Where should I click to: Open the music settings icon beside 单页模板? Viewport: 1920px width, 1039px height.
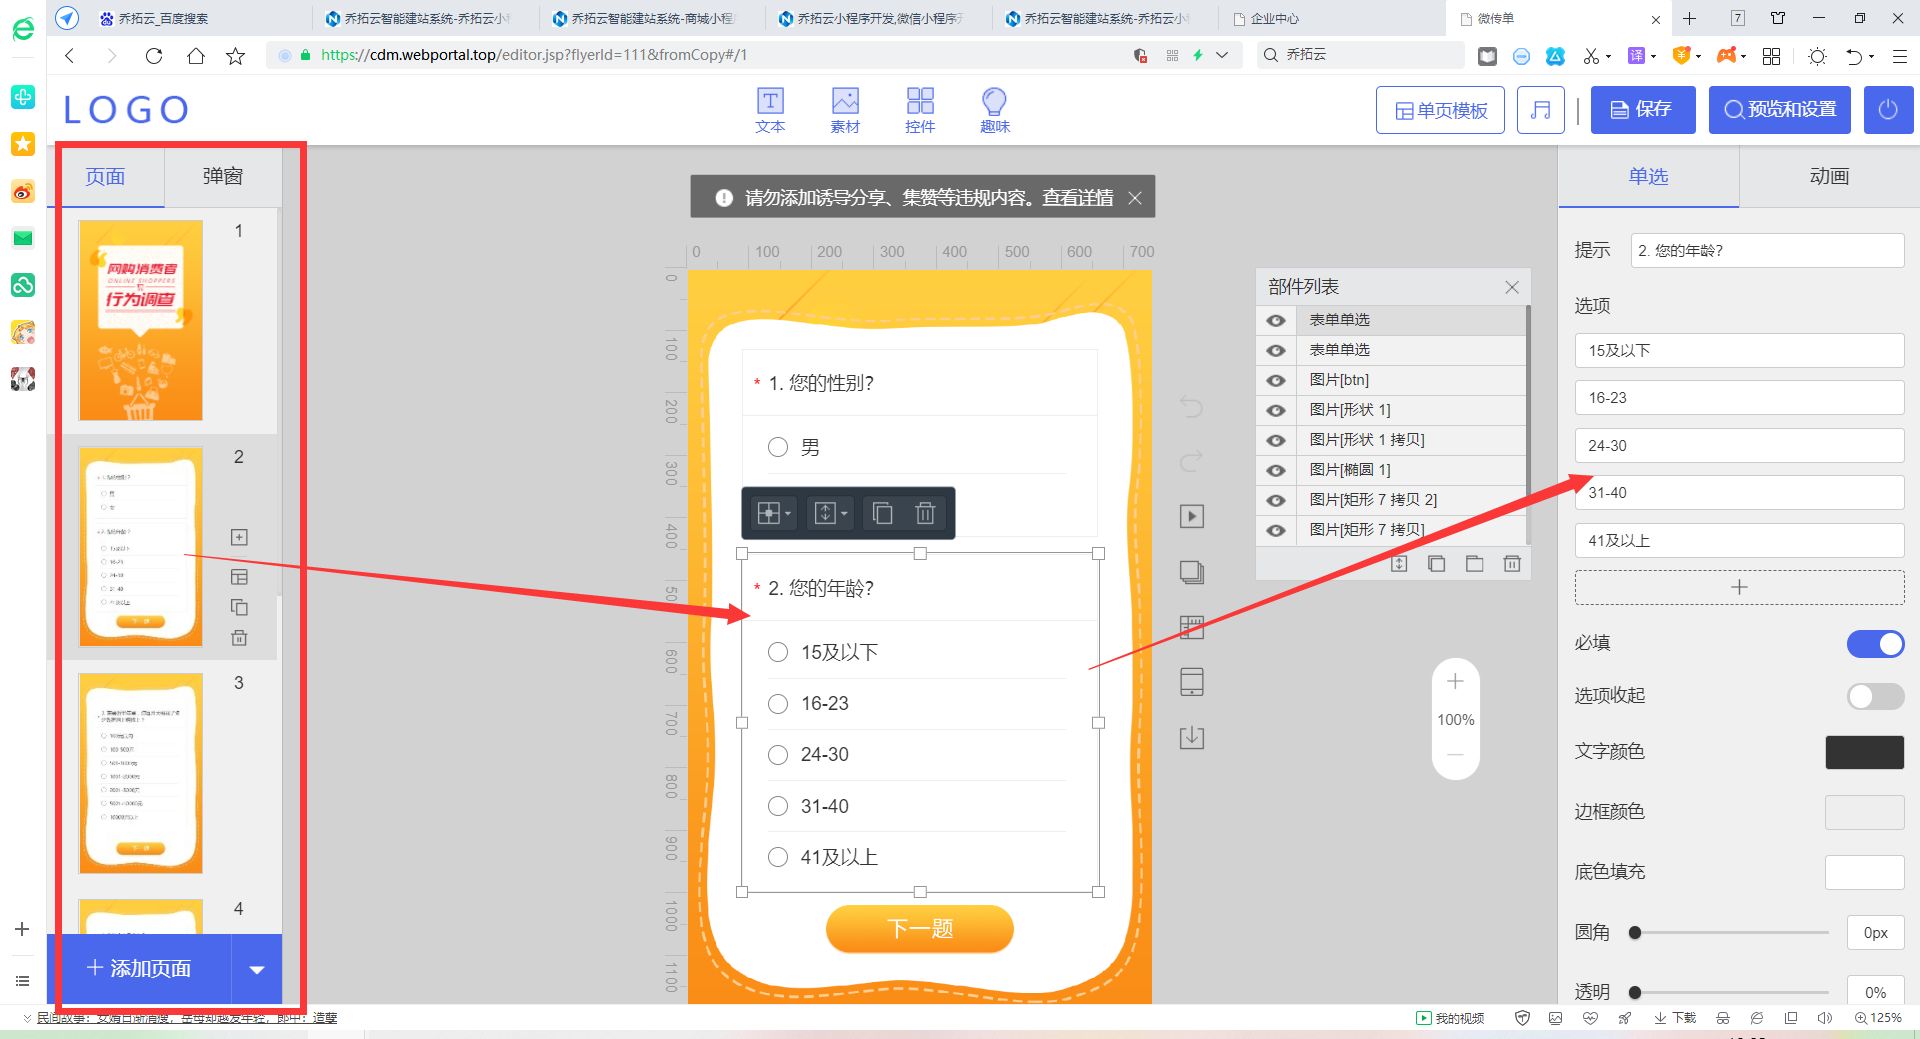pyautogui.click(x=1540, y=109)
